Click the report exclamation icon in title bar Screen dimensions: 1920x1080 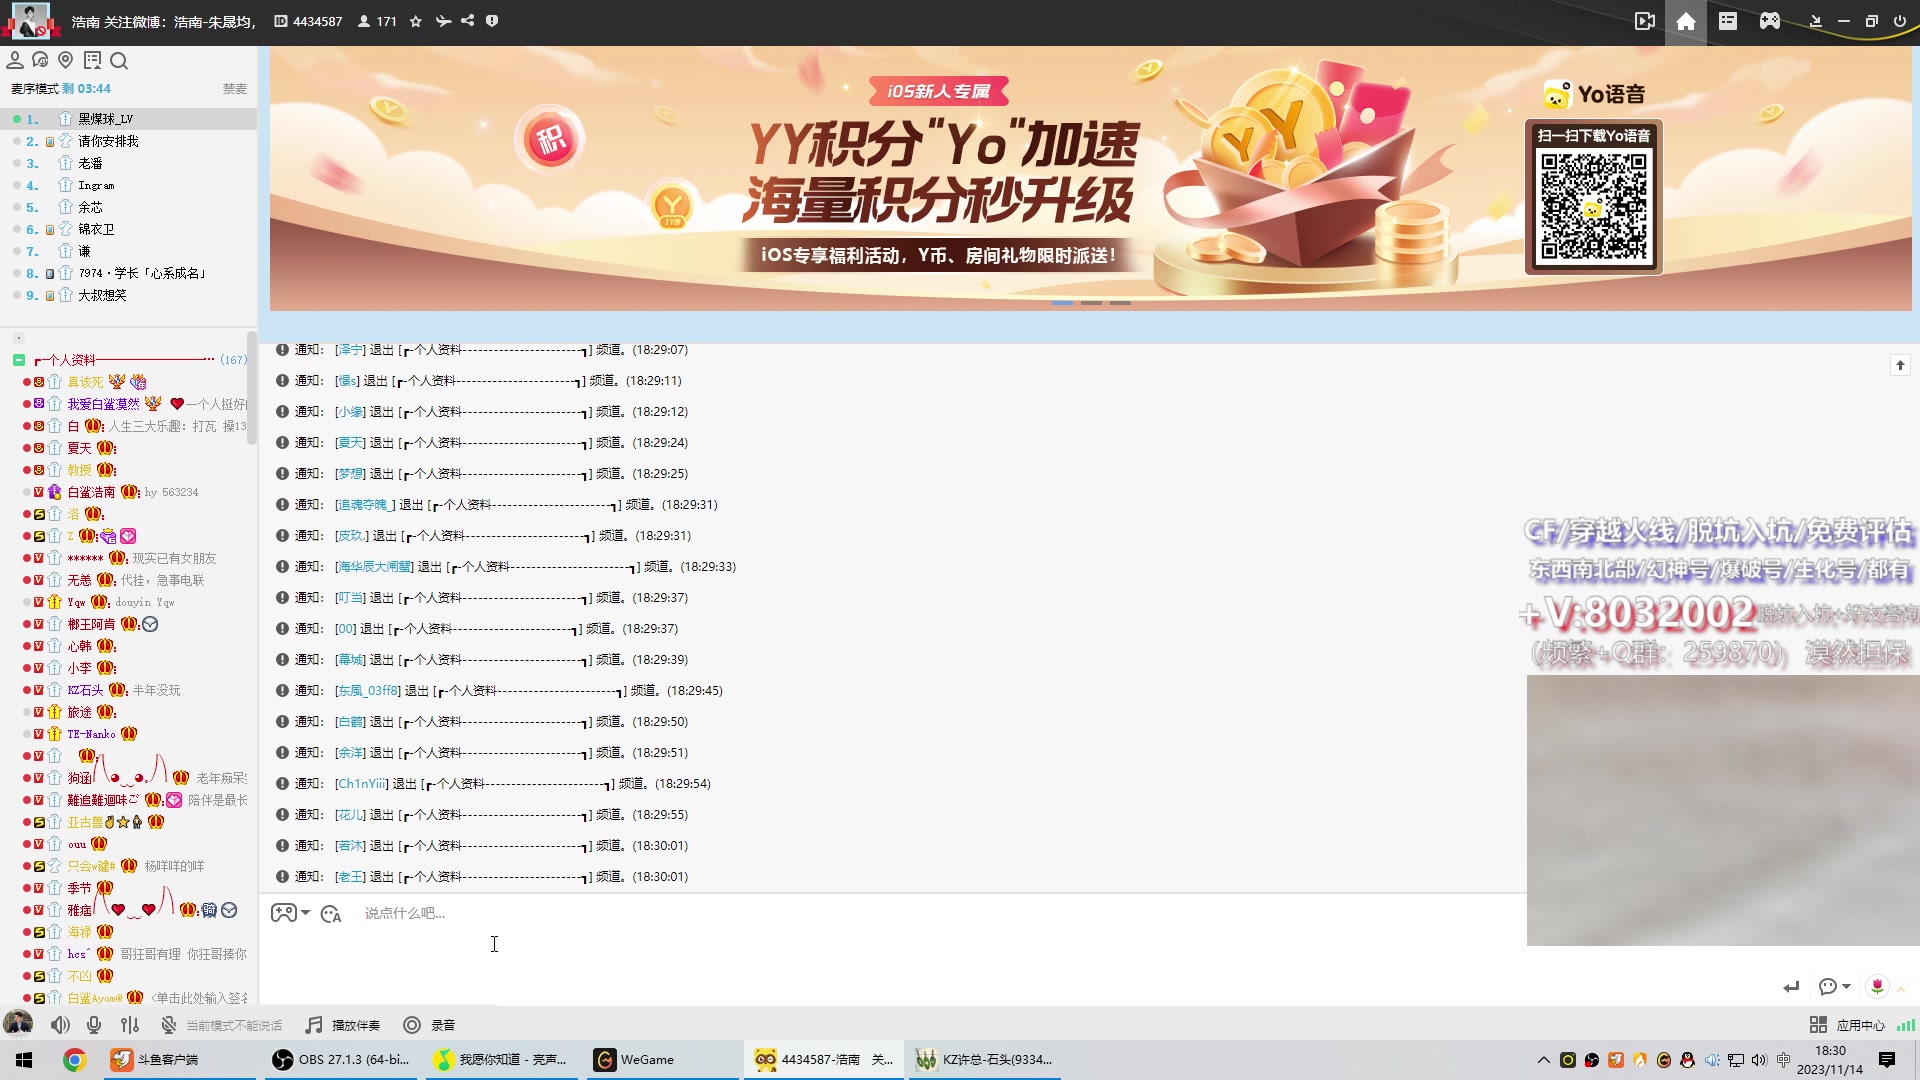(492, 21)
